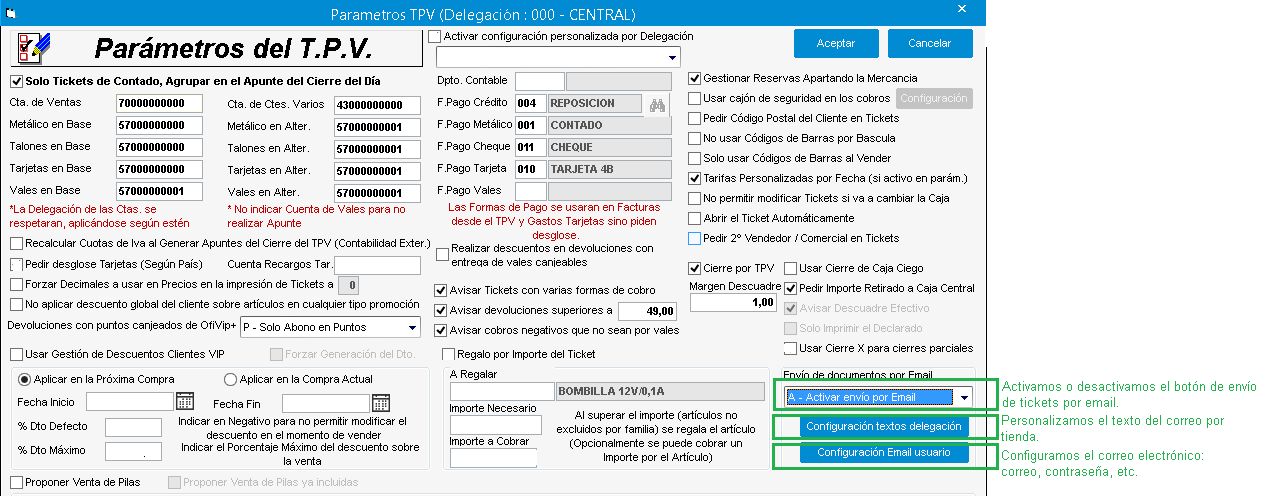This screenshot has width=1264, height=496.
Task: Check Usar Cierre X para cierres parciales
Action: 790,348
